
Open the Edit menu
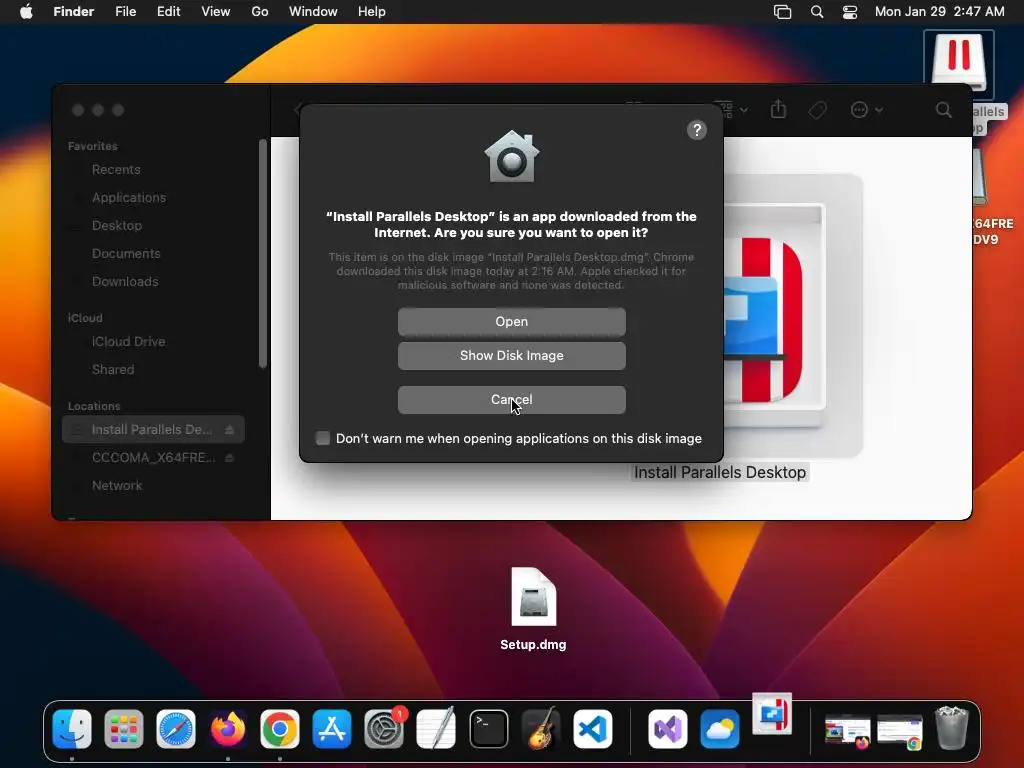point(168,12)
